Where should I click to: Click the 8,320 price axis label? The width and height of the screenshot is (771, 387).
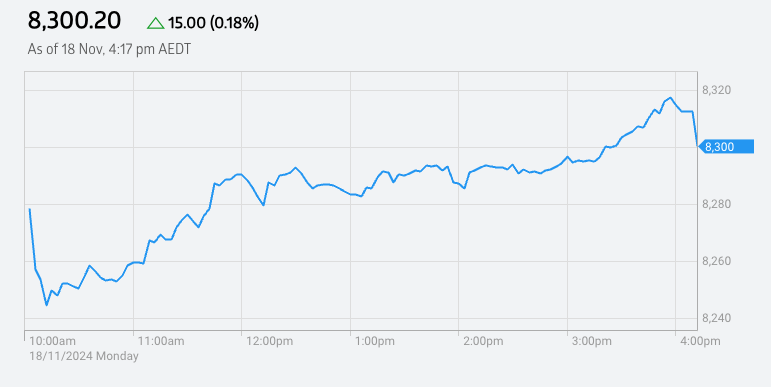tap(716, 90)
